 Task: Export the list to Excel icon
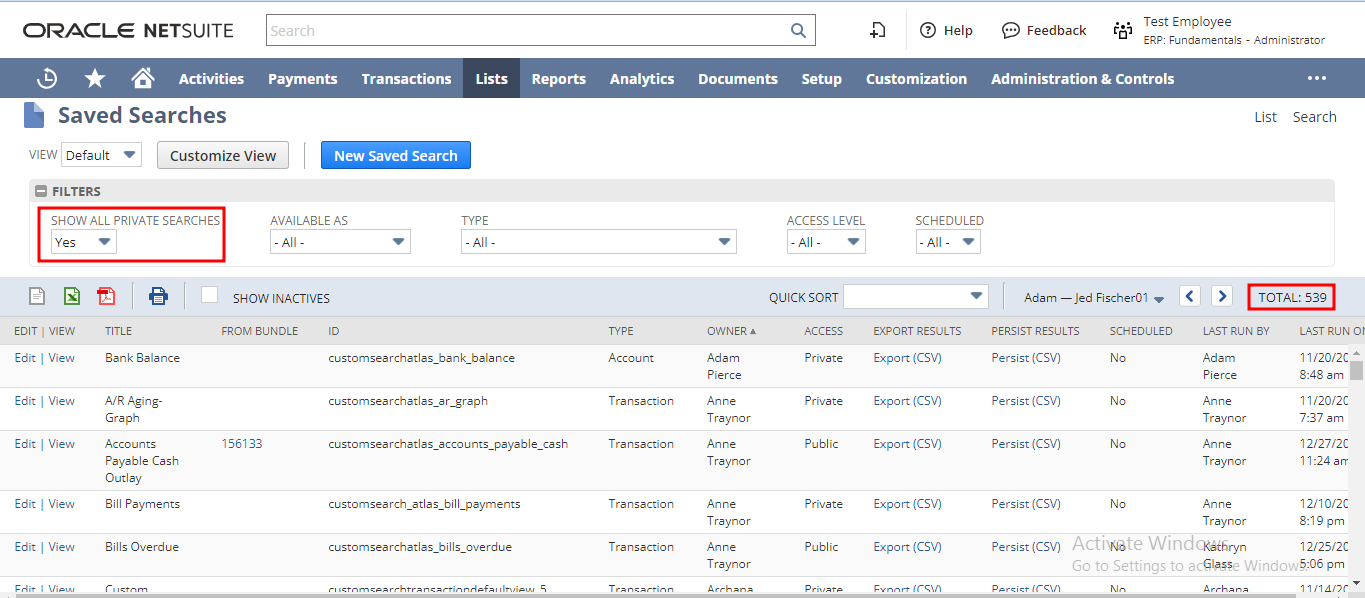(x=72, y=296)
